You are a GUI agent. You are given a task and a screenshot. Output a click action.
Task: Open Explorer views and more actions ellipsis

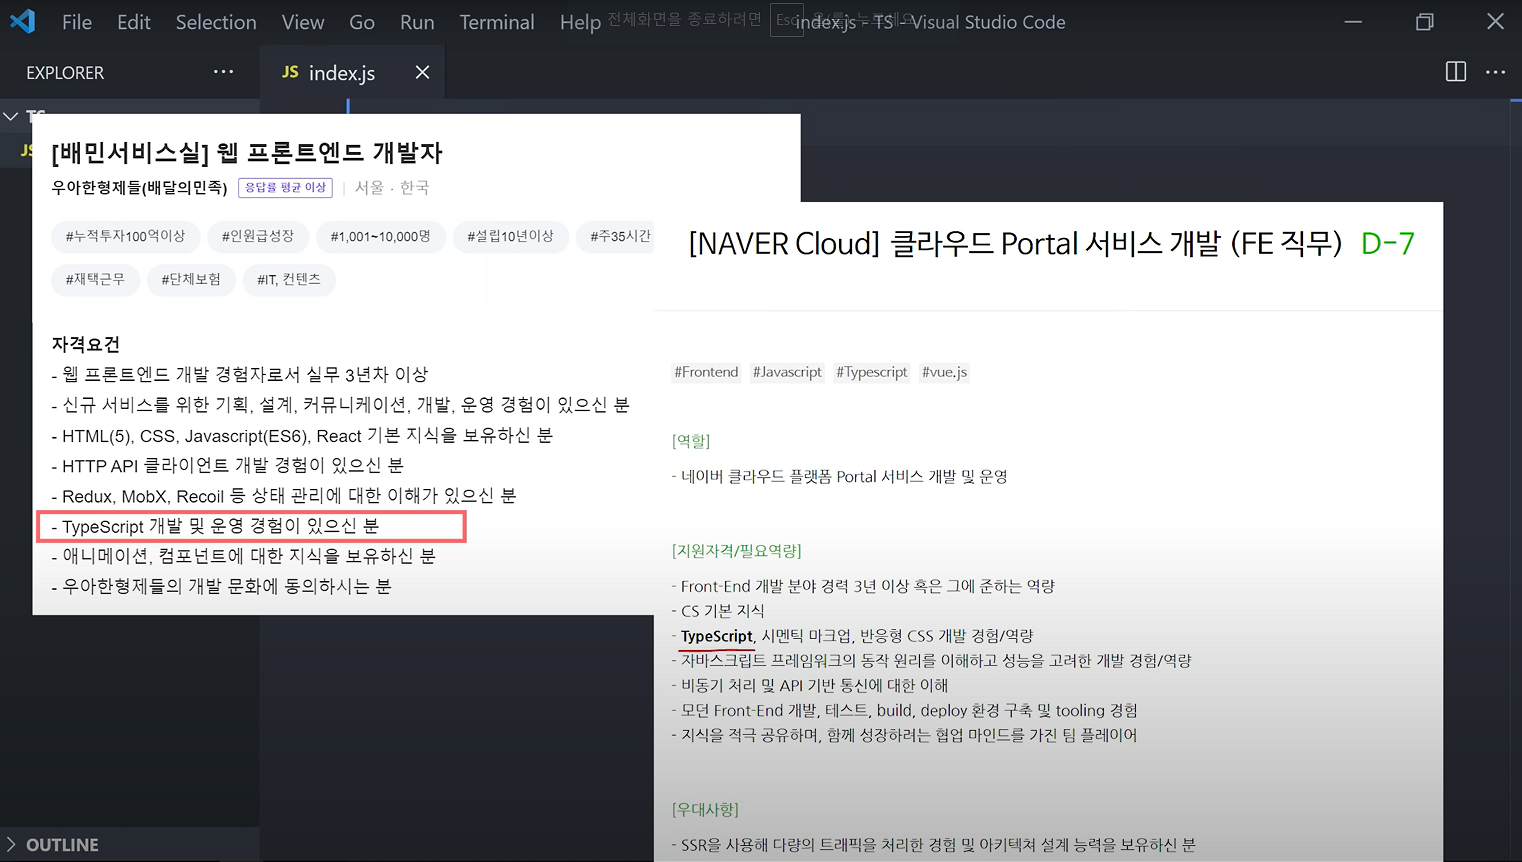(x=223, y=72)
